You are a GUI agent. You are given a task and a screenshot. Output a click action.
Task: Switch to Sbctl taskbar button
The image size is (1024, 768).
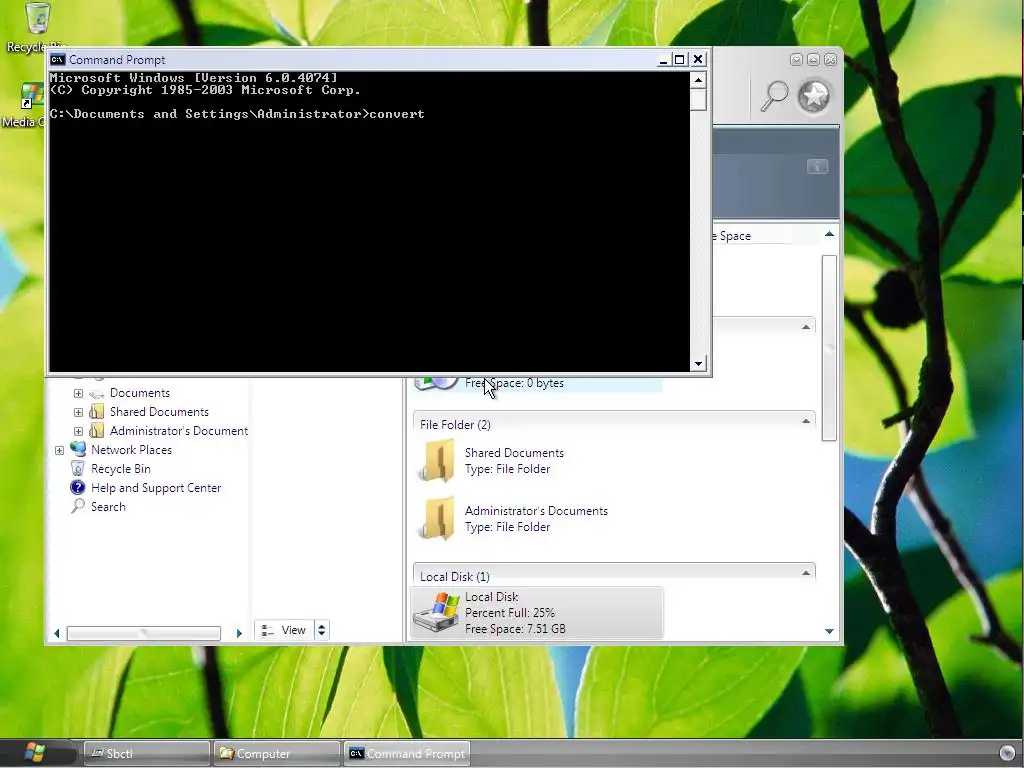[147, 753]
